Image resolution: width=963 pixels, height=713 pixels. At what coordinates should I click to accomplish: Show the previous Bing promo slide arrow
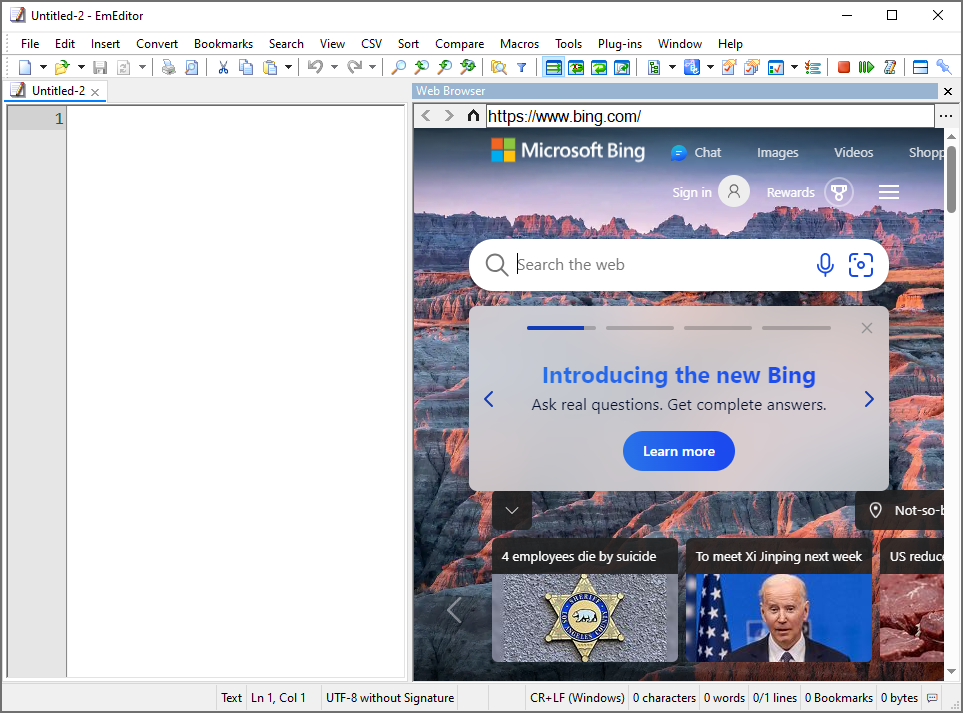point(489,399)
